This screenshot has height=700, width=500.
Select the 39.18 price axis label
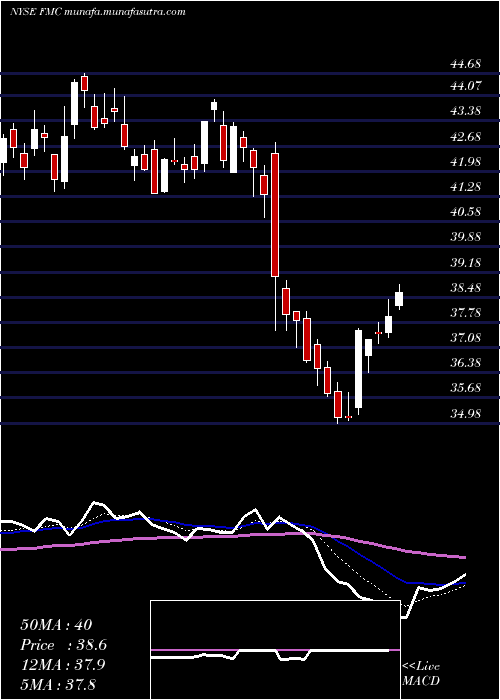[x=466, y=262]
